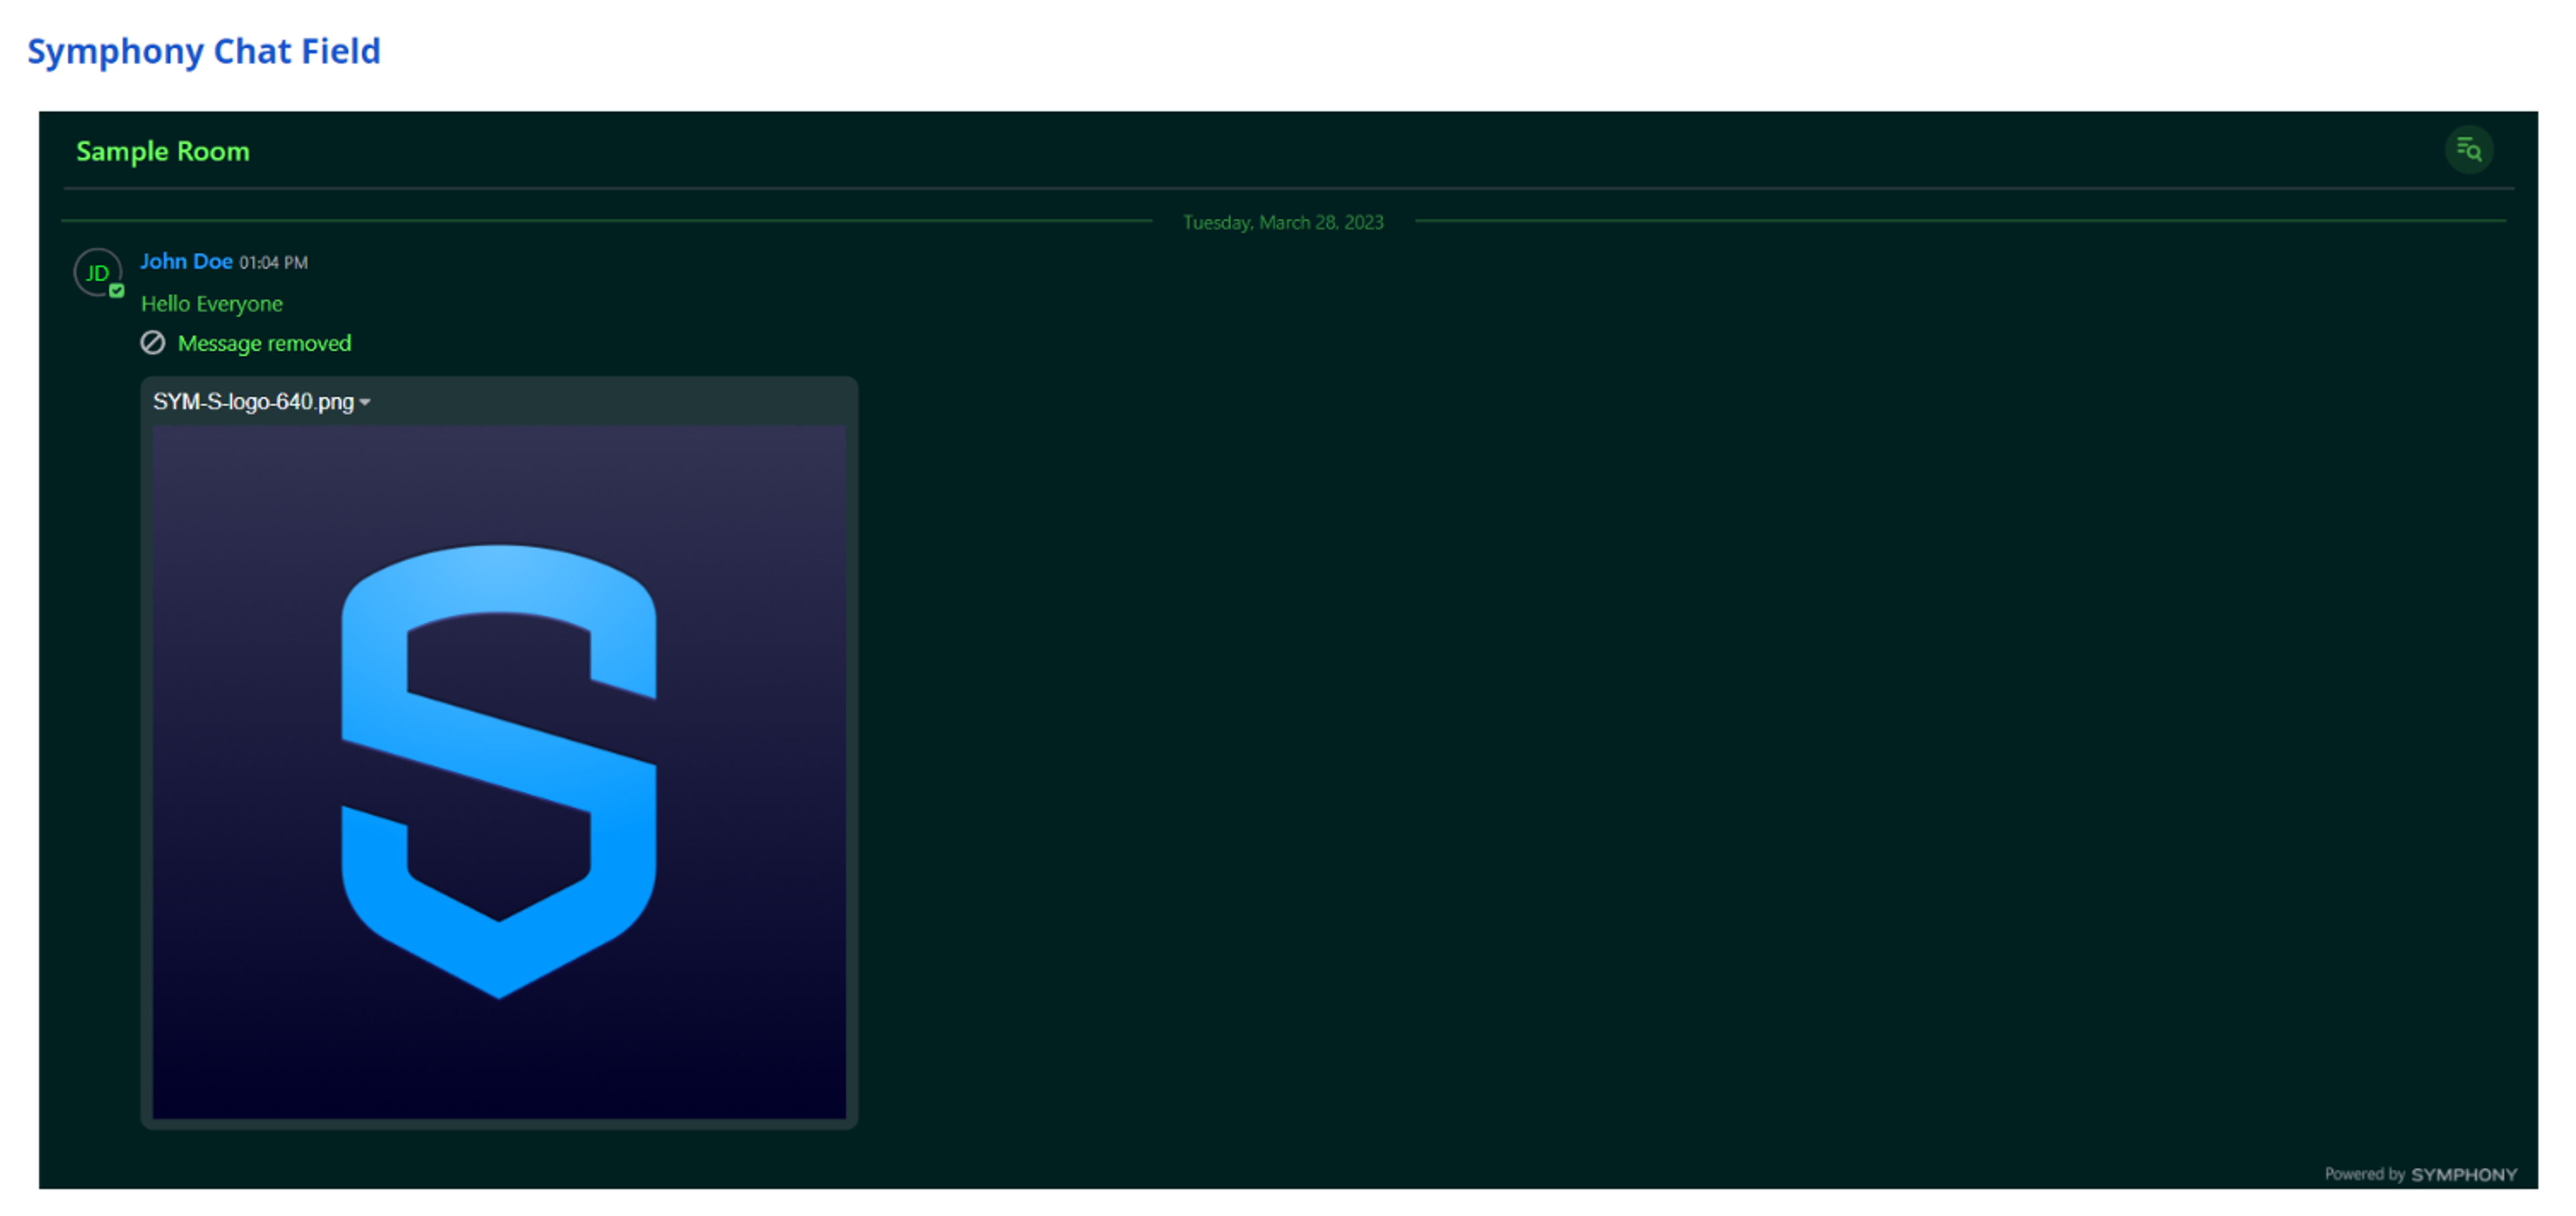Click the Powered by SYMPHONY footer link
This screenshot has width=2576, height=1216.
(x=2420, y=1174)
